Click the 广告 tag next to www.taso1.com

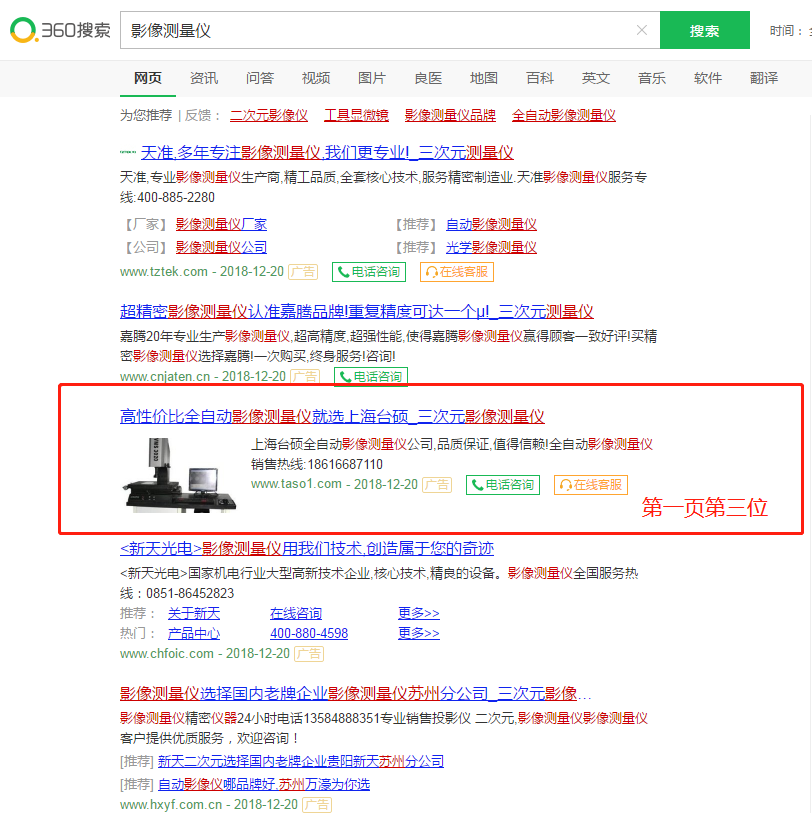click(x=437, y=485)
